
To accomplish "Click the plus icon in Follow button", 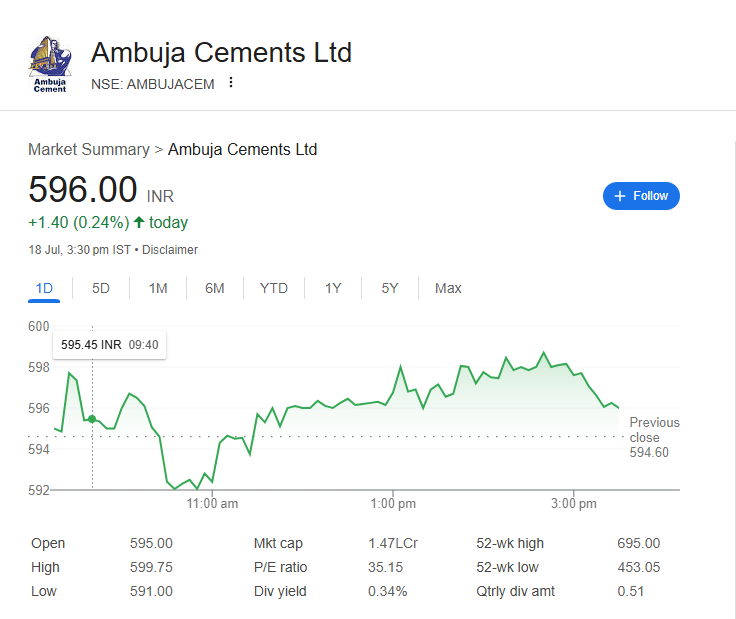I will [x=620, y=196].
